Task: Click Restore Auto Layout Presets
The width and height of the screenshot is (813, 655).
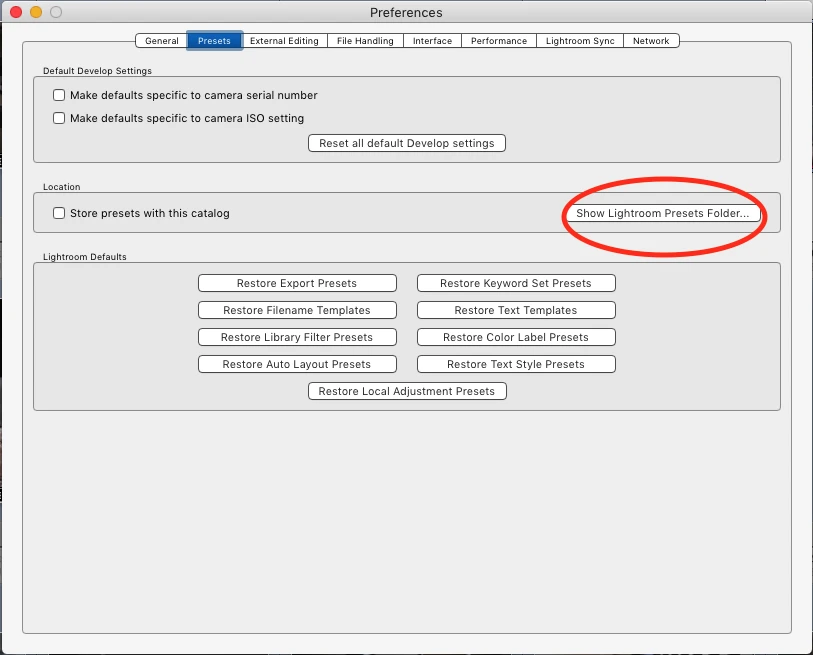Action: [297, 364]
